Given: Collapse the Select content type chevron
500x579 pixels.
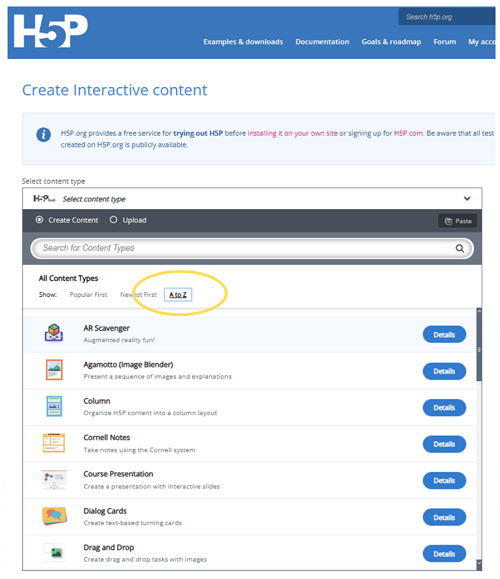Looking at the screenshot, I should [x=467, y=199].
